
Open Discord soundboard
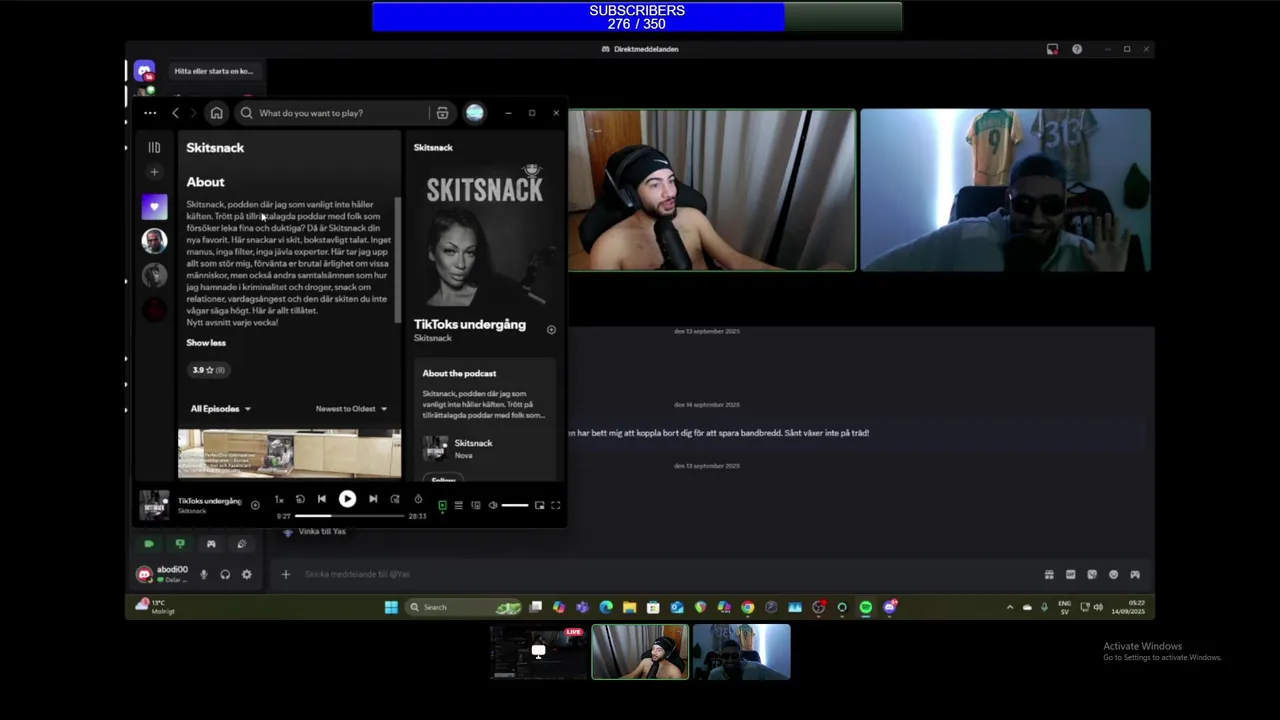point(241,544)
